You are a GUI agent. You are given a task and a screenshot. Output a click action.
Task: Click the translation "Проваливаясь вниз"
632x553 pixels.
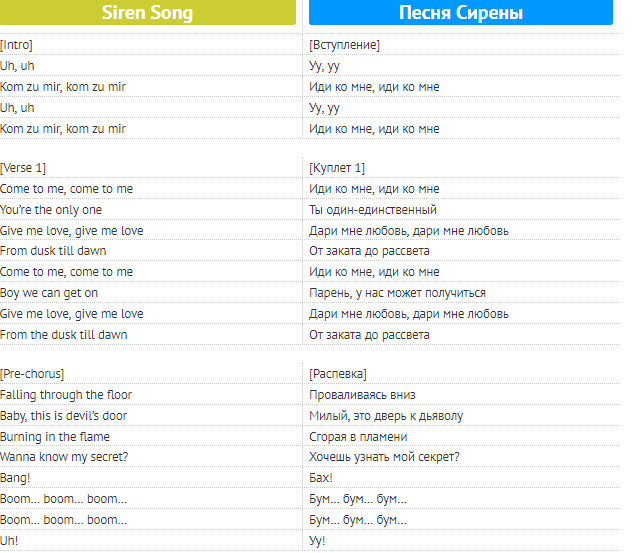click(x=362, y=395)
